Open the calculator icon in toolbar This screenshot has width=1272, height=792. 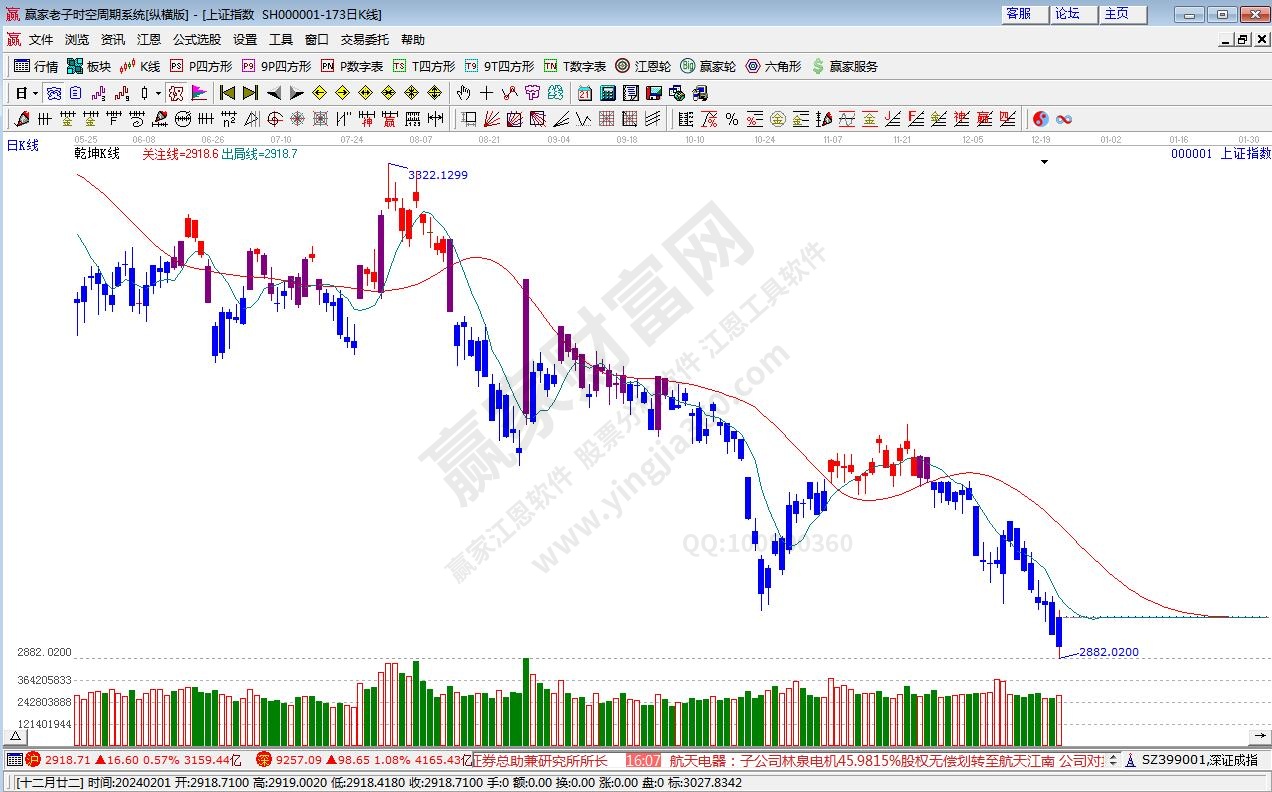(608, 93)
